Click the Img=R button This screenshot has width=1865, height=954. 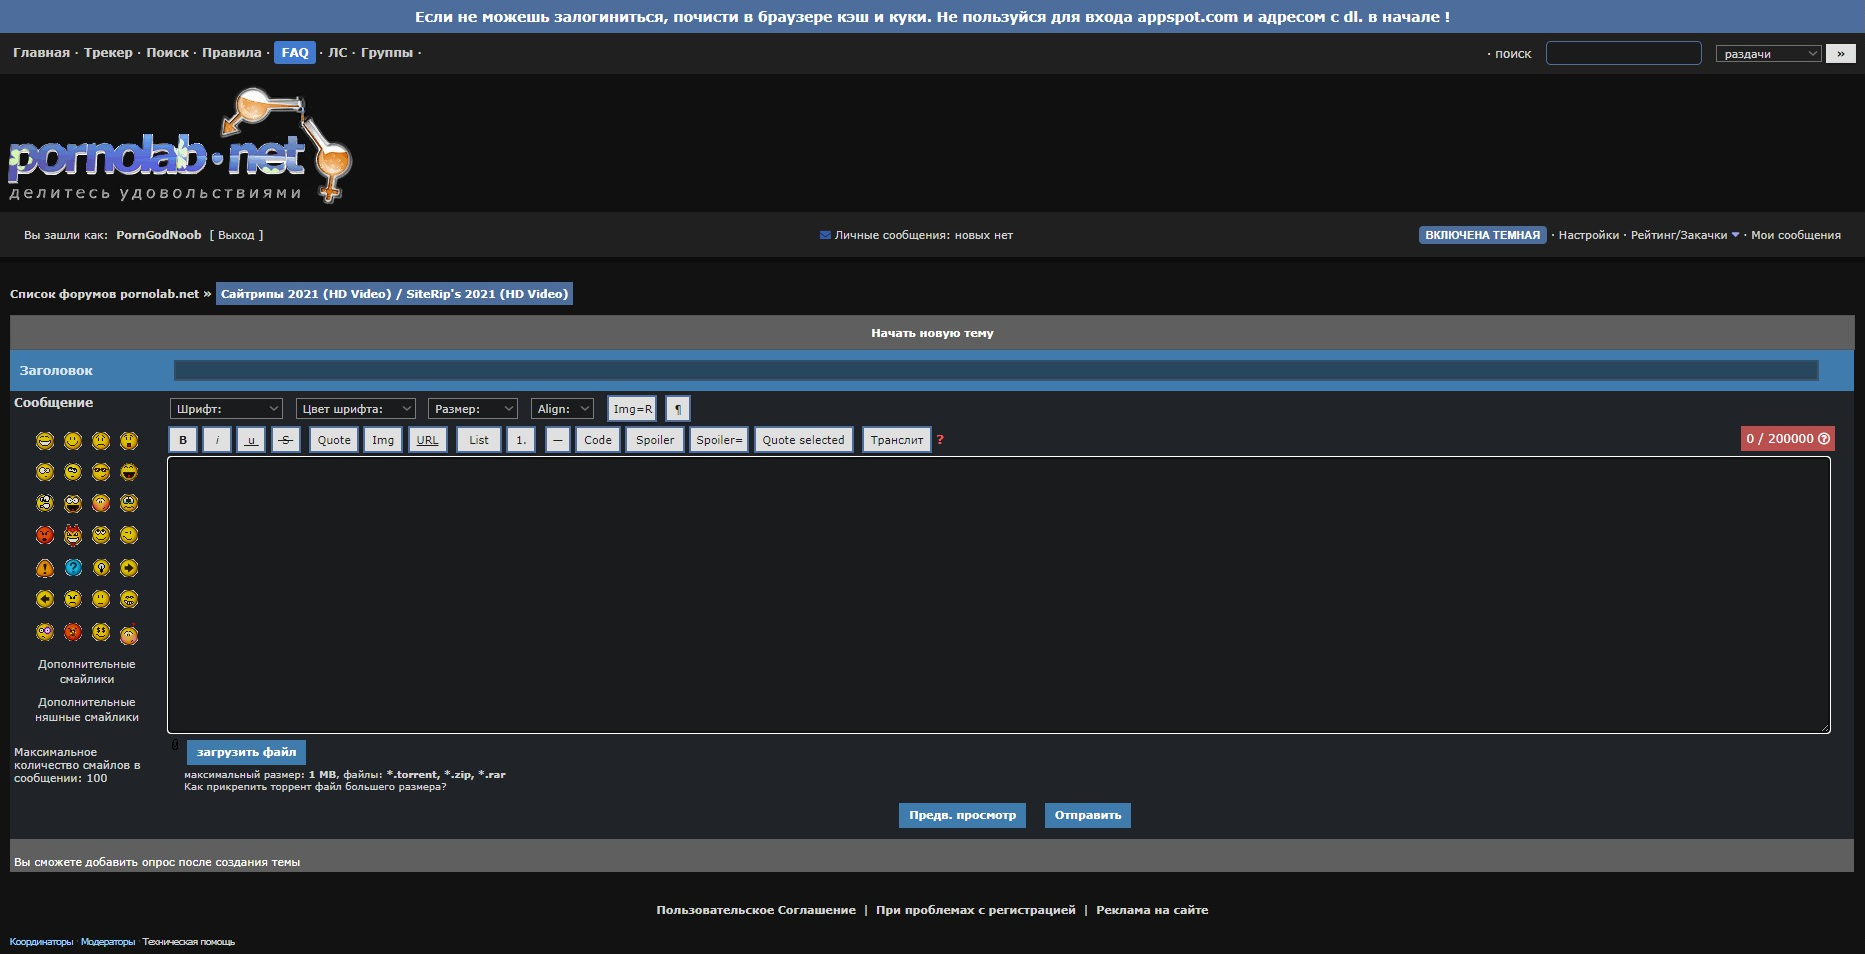point(632,409)
